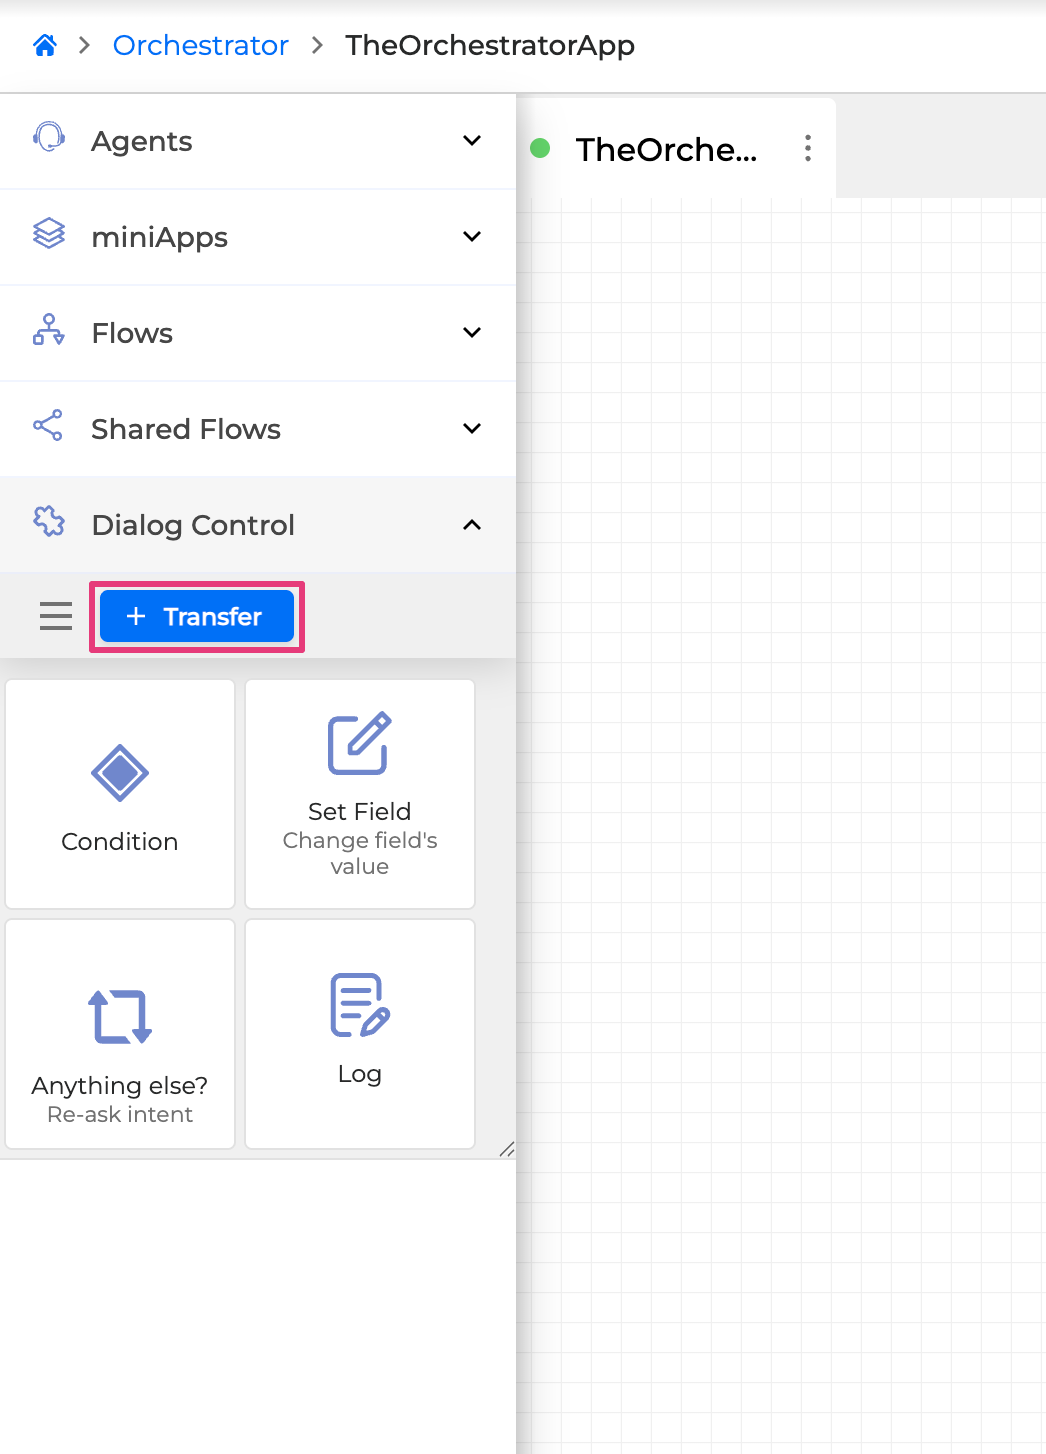Expand the miniApps section chevron
Screen dimensions: 1046x1454
click(472, 237)
